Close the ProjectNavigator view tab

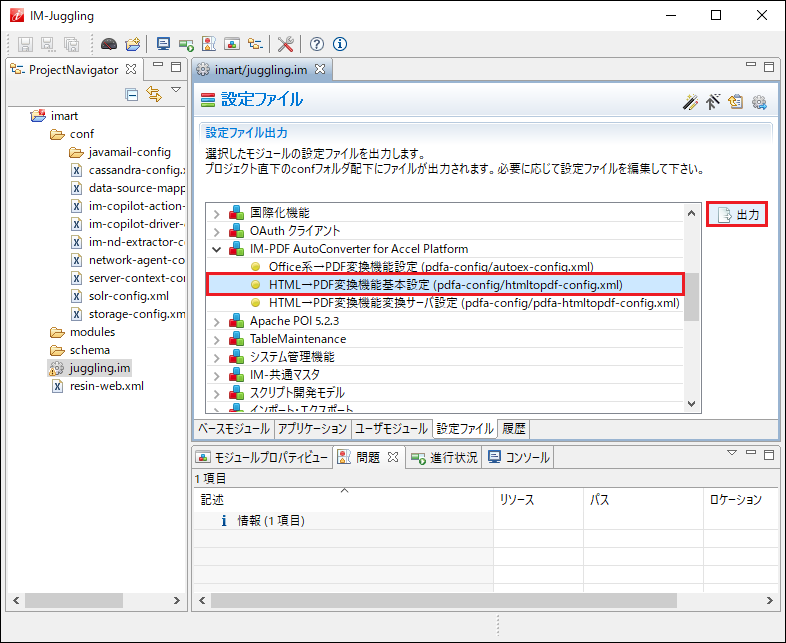[x=131, y=69]
